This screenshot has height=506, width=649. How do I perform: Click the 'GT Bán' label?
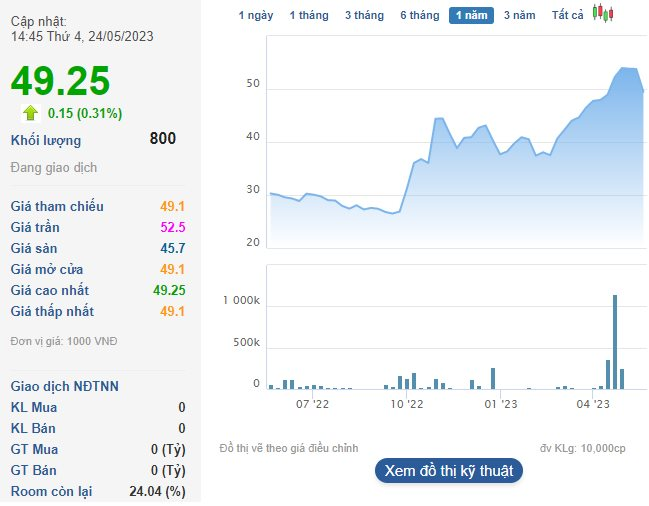[x=34, y=470]
